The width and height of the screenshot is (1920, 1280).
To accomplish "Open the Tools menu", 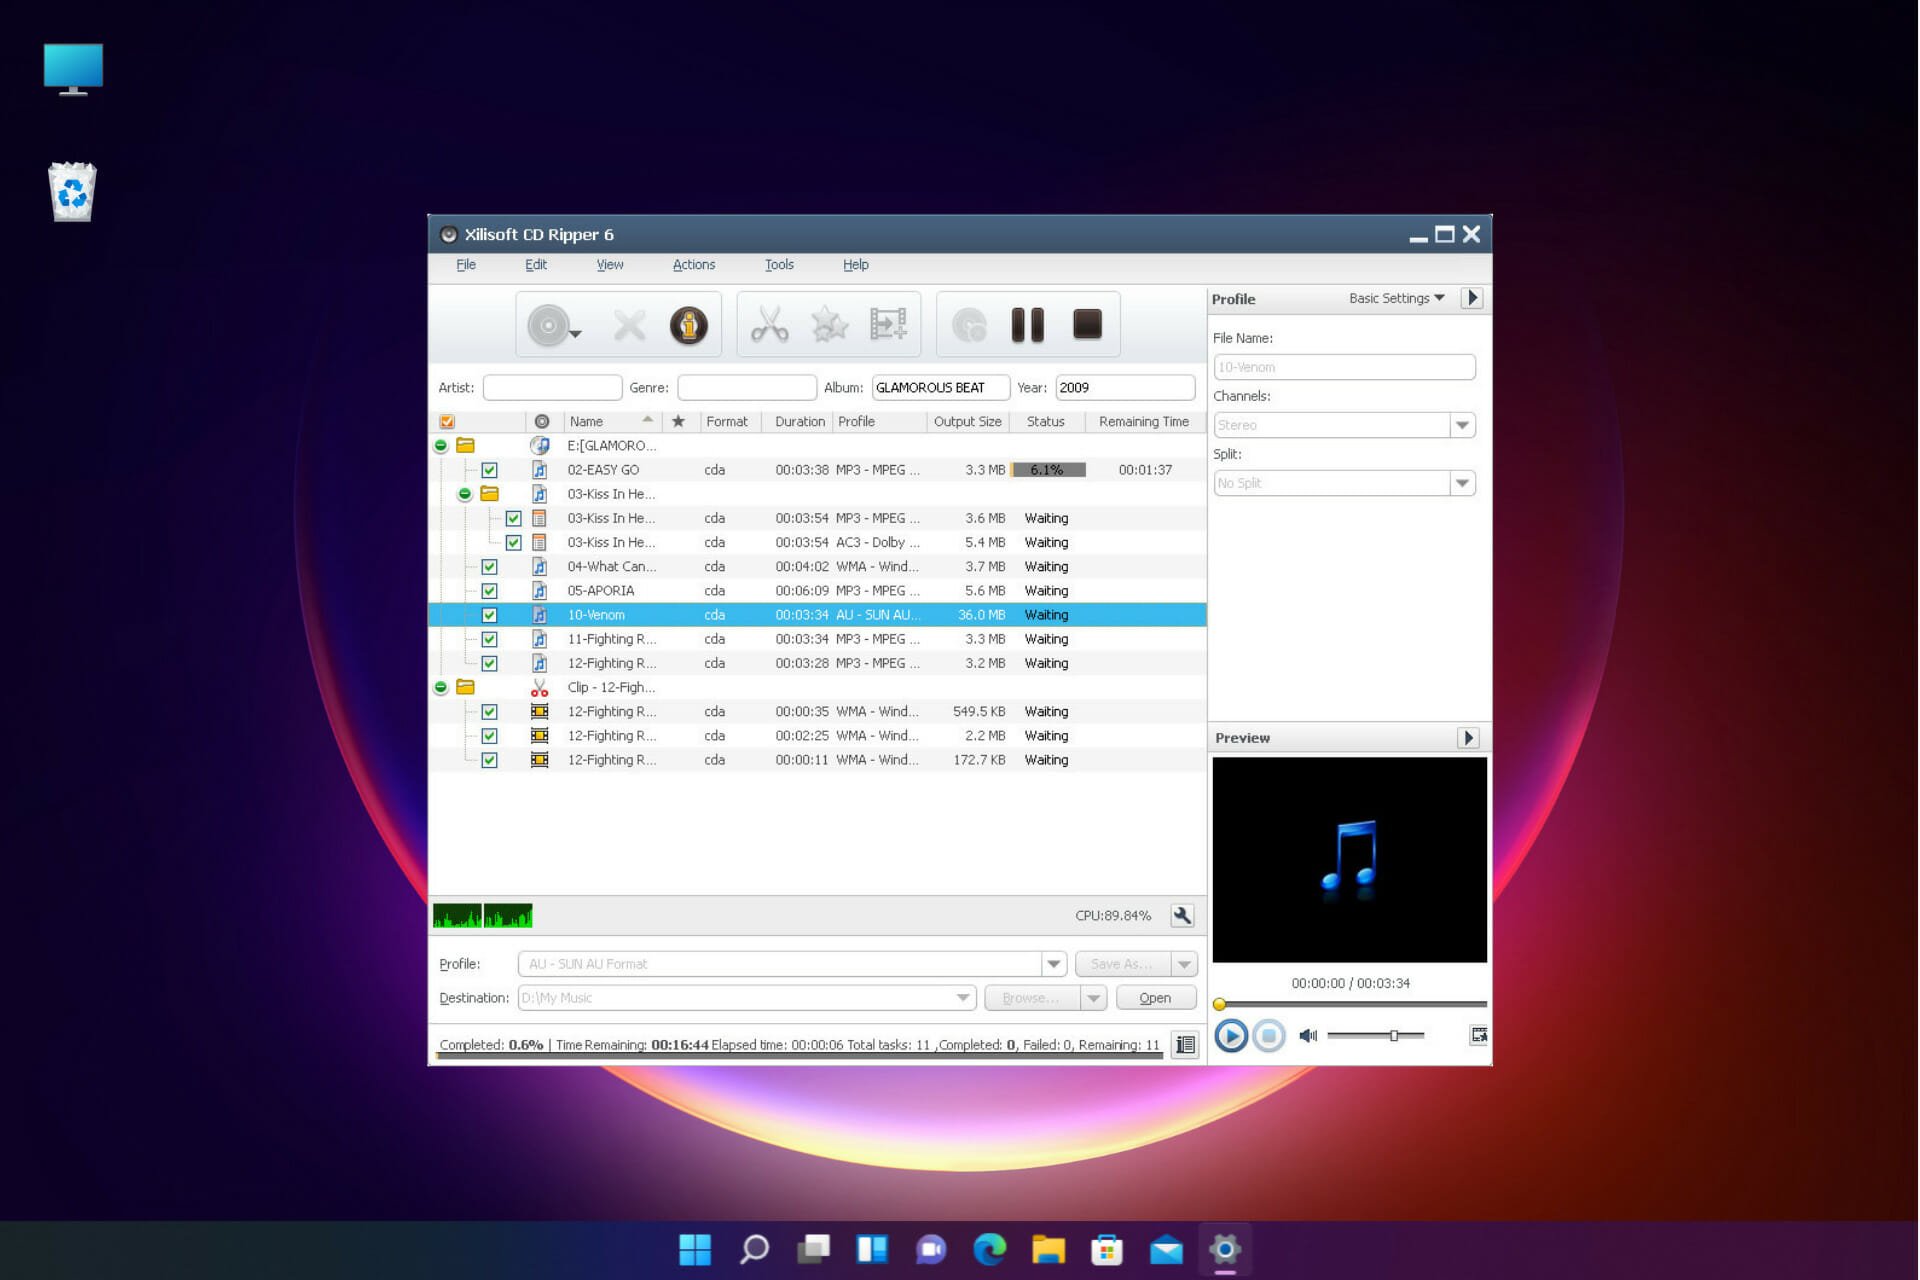I will tap(779, 265).
